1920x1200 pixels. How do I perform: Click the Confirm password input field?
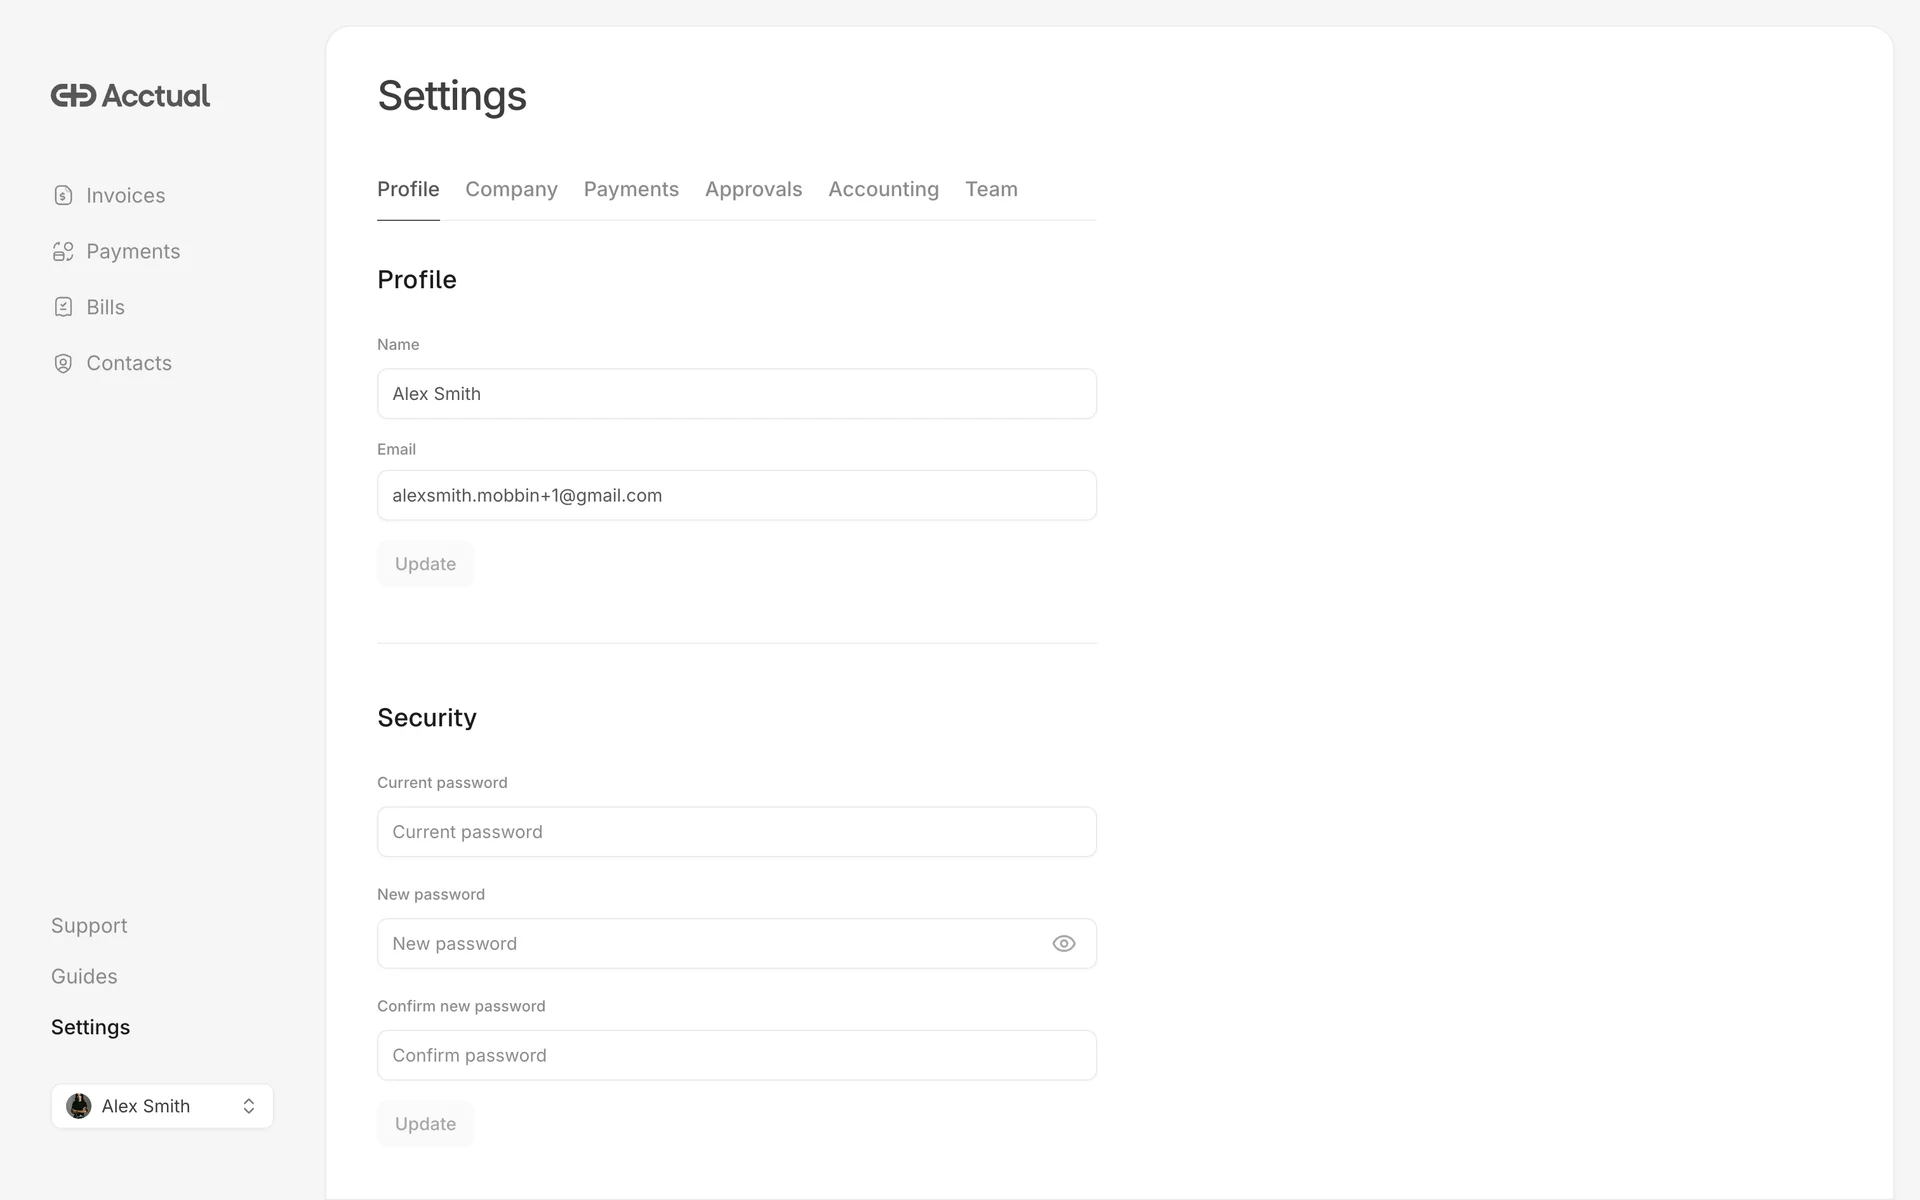click(736, 1056)
